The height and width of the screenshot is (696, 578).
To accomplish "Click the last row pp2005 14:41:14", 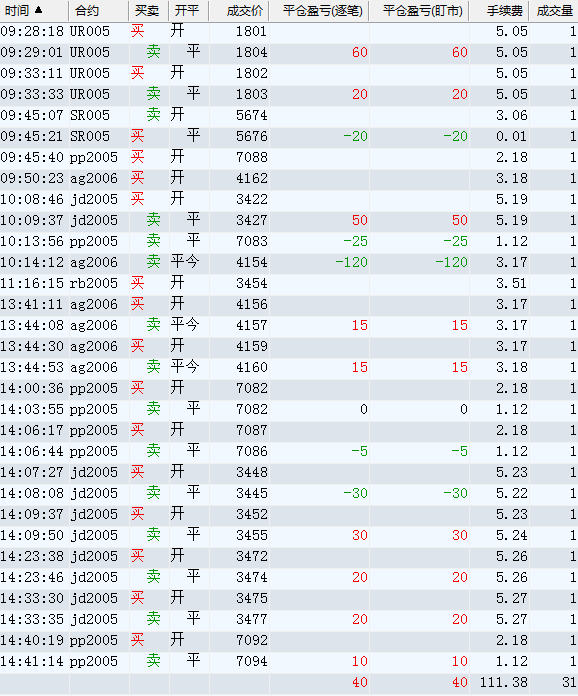I will (x=289, y=661).
